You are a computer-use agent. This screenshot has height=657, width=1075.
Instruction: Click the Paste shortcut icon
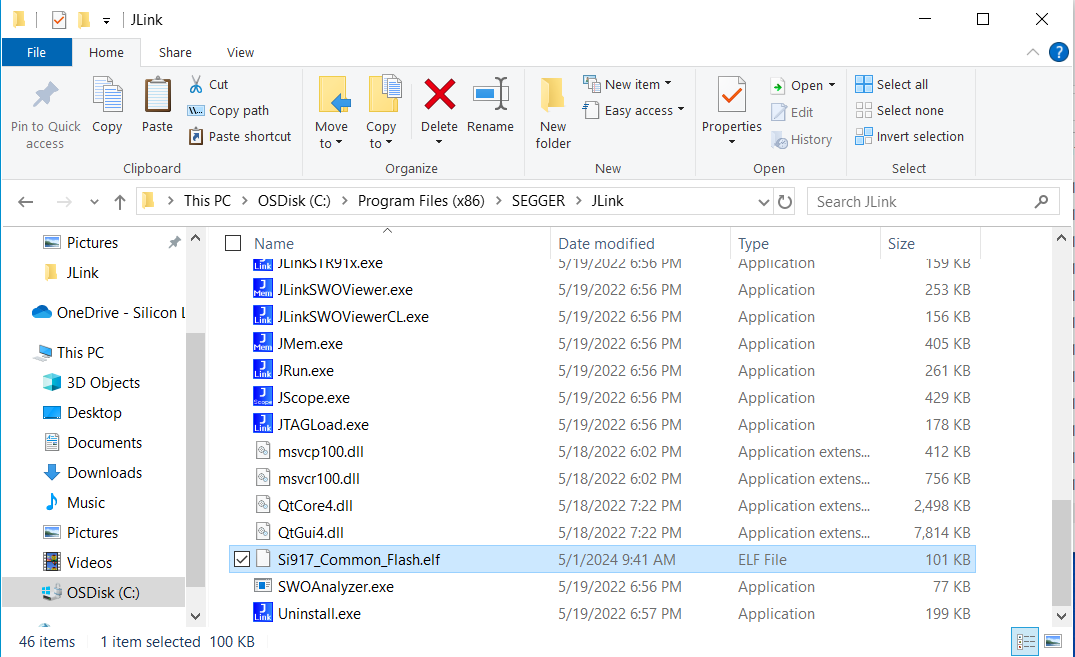(196, 136)
